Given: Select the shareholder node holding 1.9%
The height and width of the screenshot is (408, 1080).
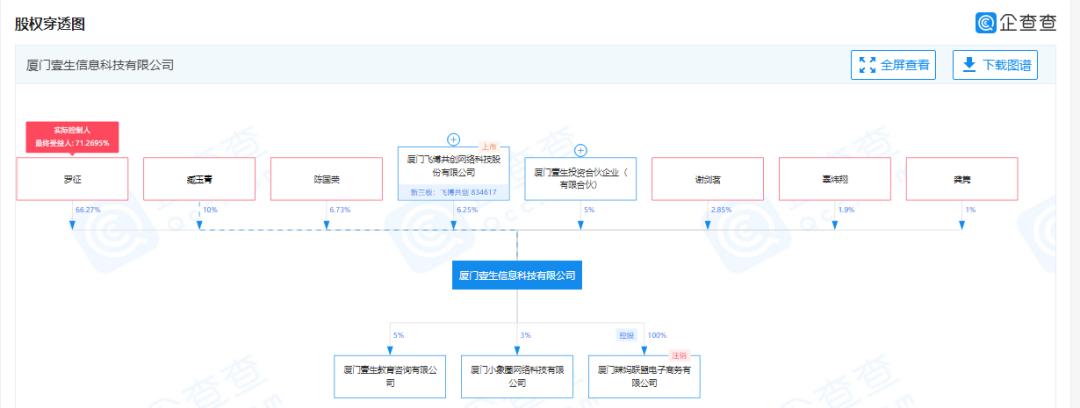Looking at the screenshot, I should click(835, 179).
